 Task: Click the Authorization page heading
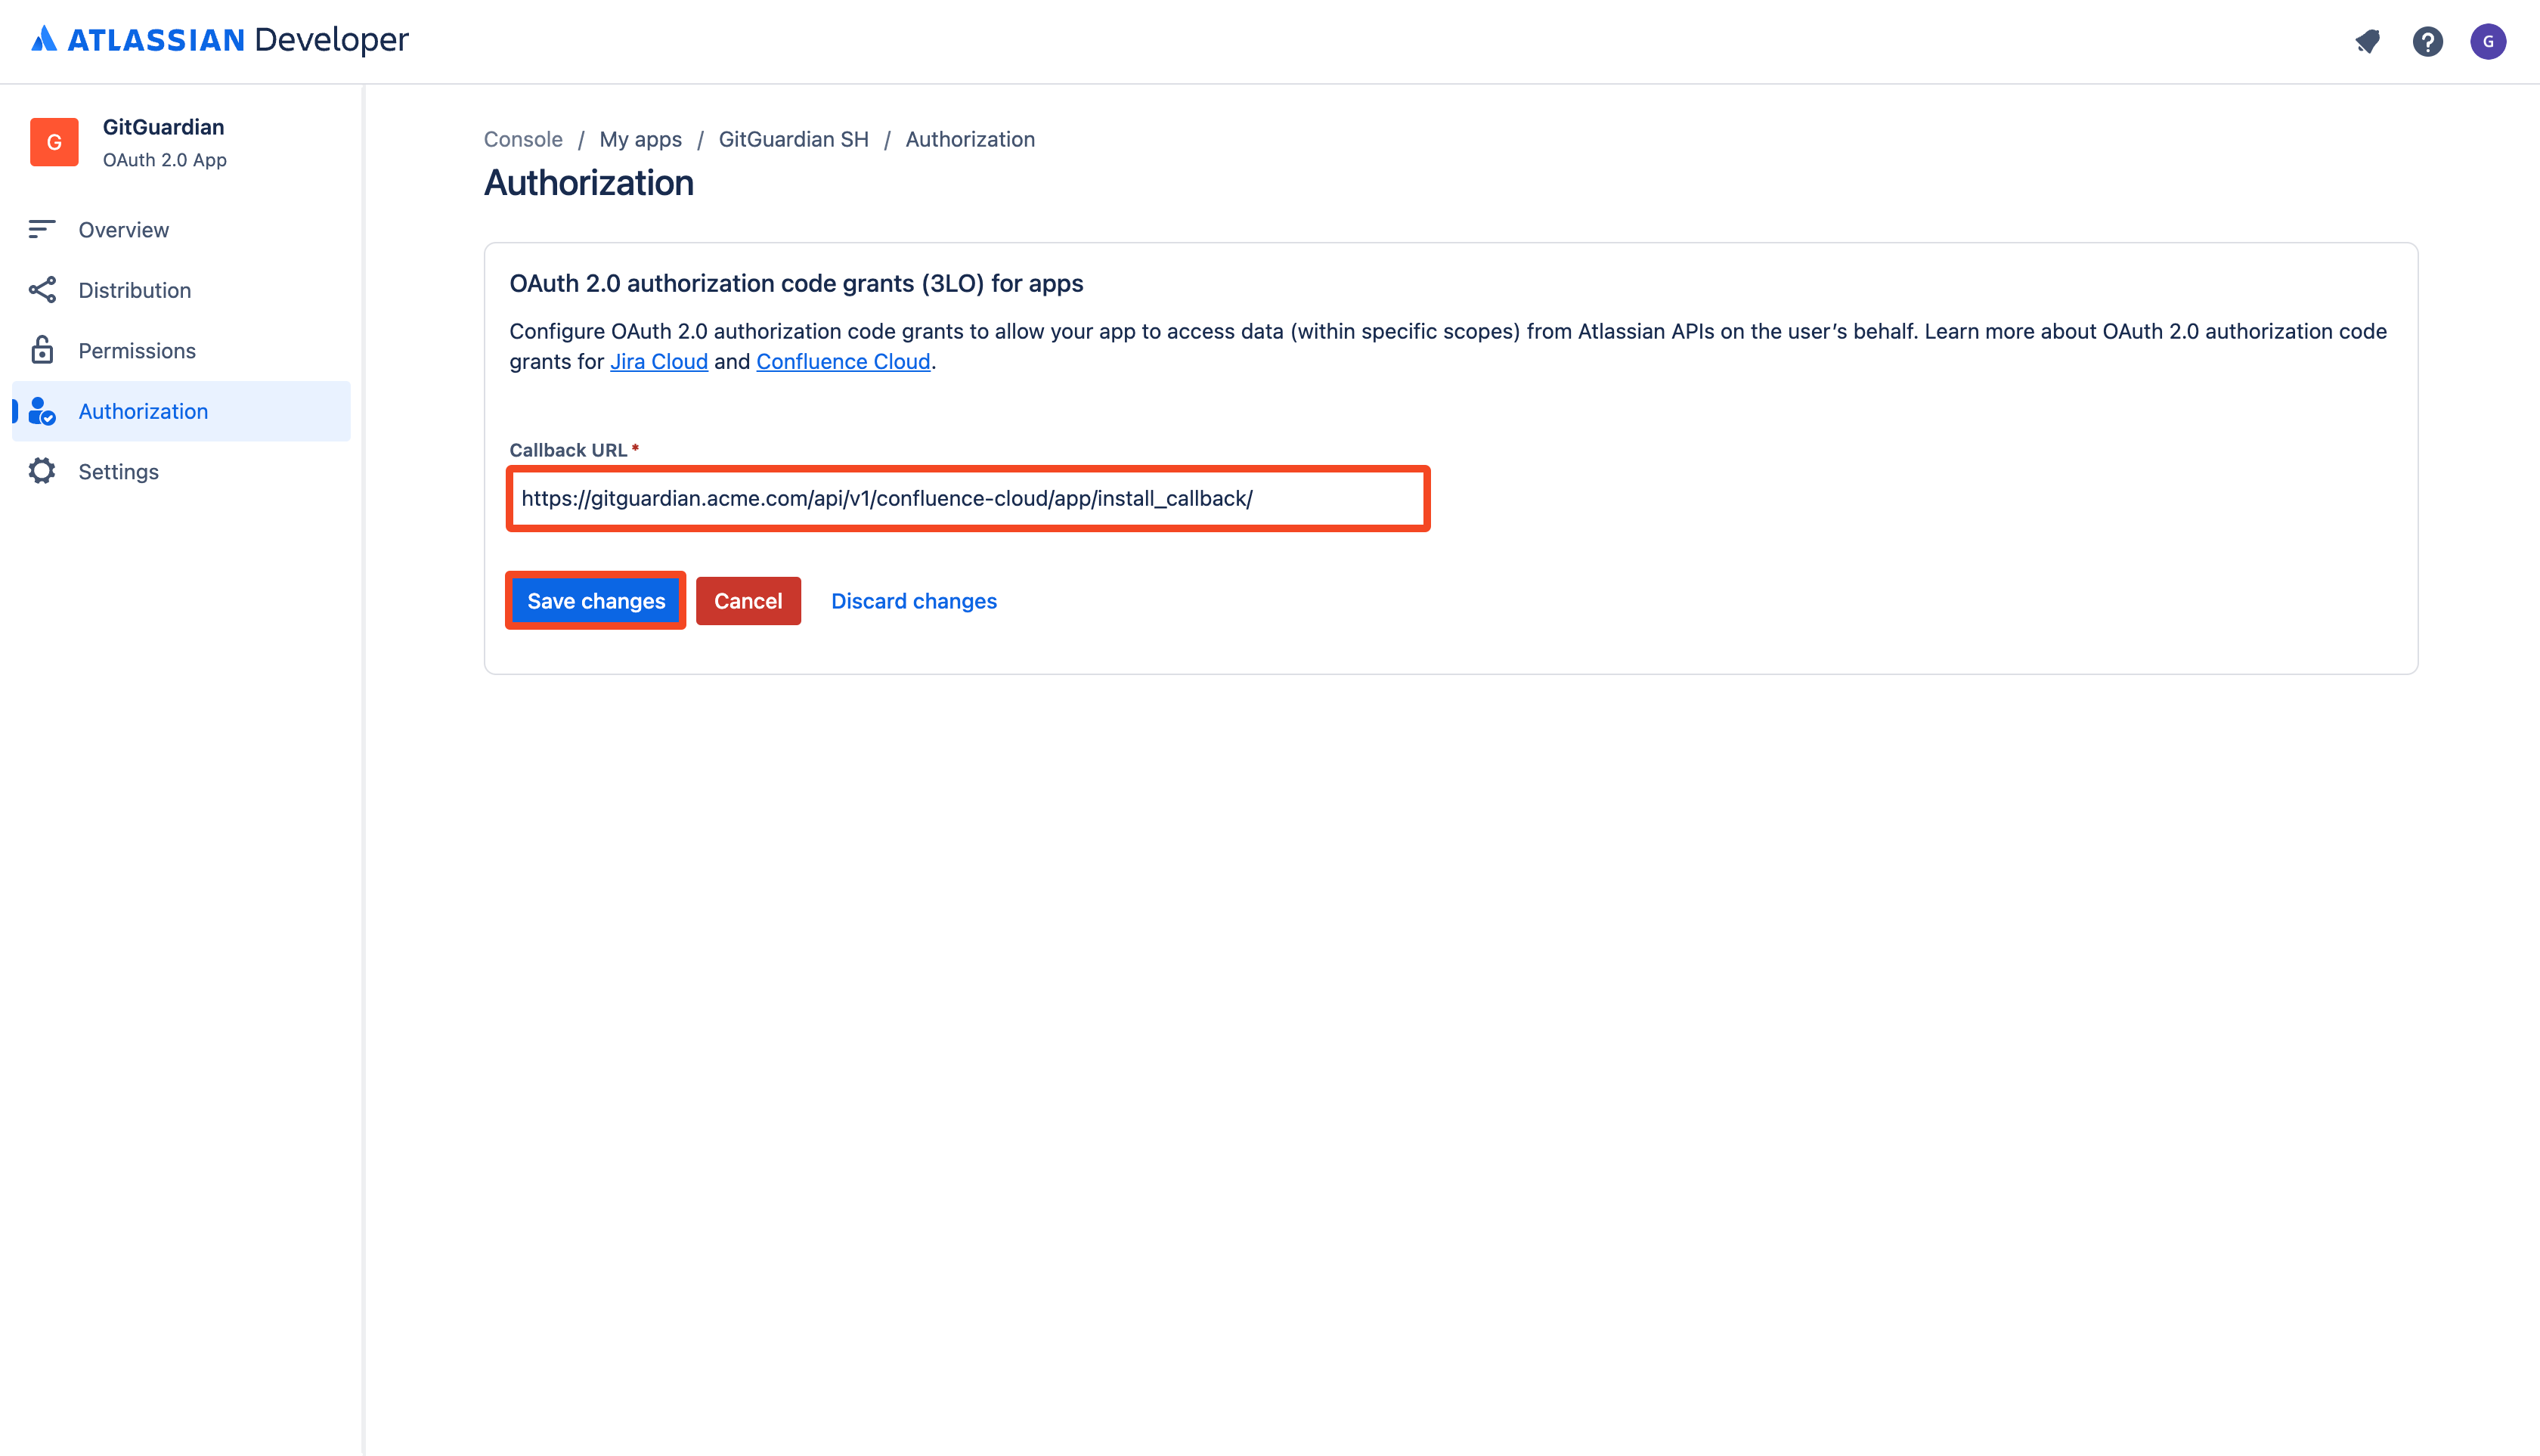[x=589, y=183]
